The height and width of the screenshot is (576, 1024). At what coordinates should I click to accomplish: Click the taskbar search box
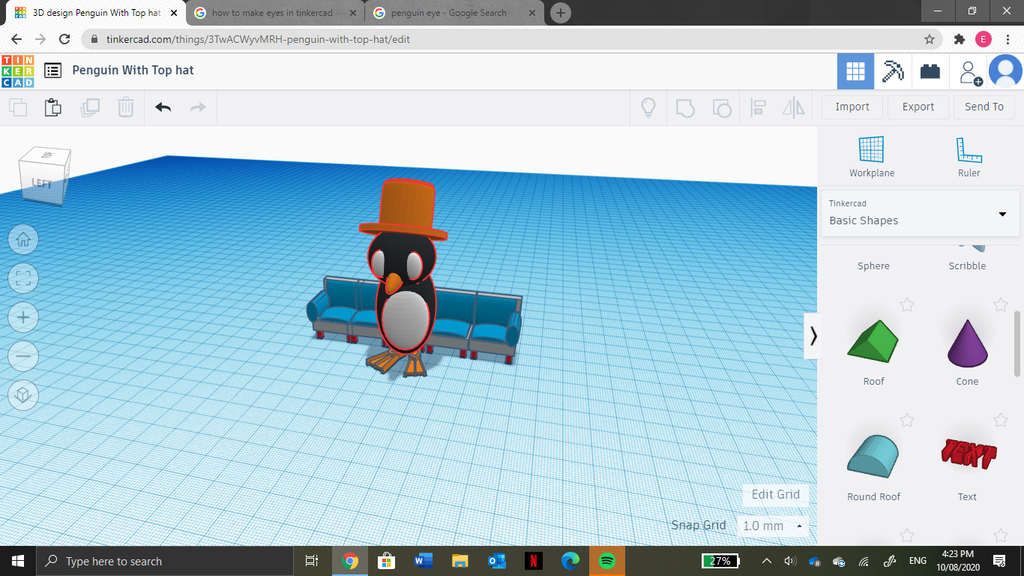pos(163,561)
